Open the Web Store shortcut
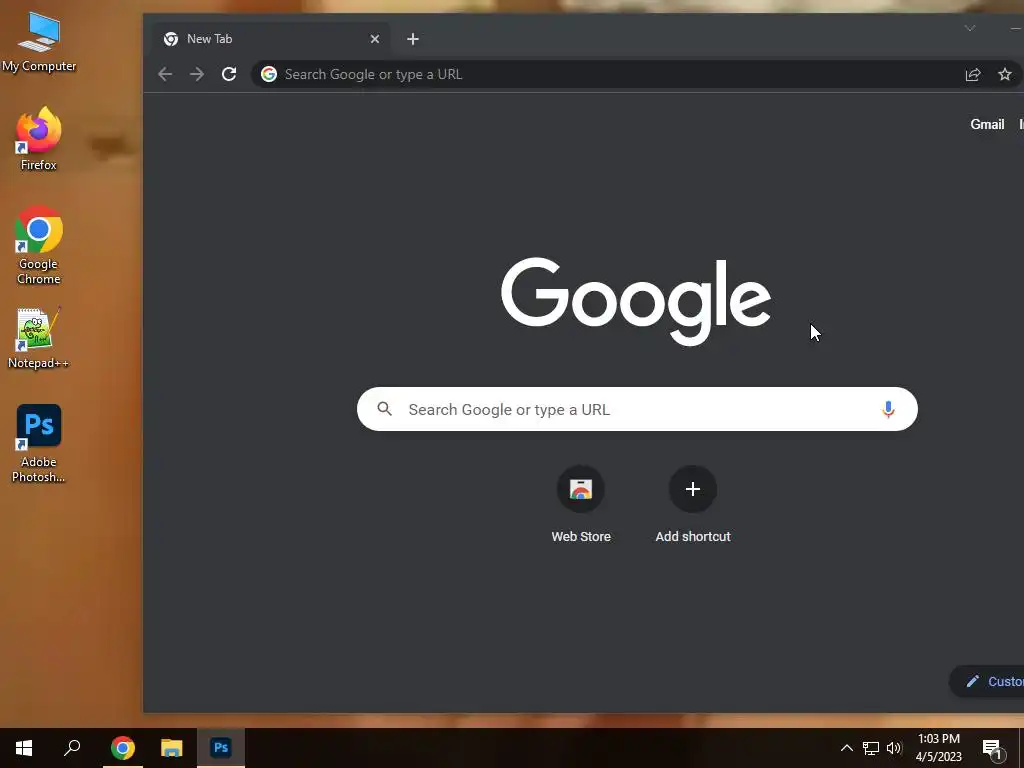Viewport: 1024px width, 768px height. point(581,504)
